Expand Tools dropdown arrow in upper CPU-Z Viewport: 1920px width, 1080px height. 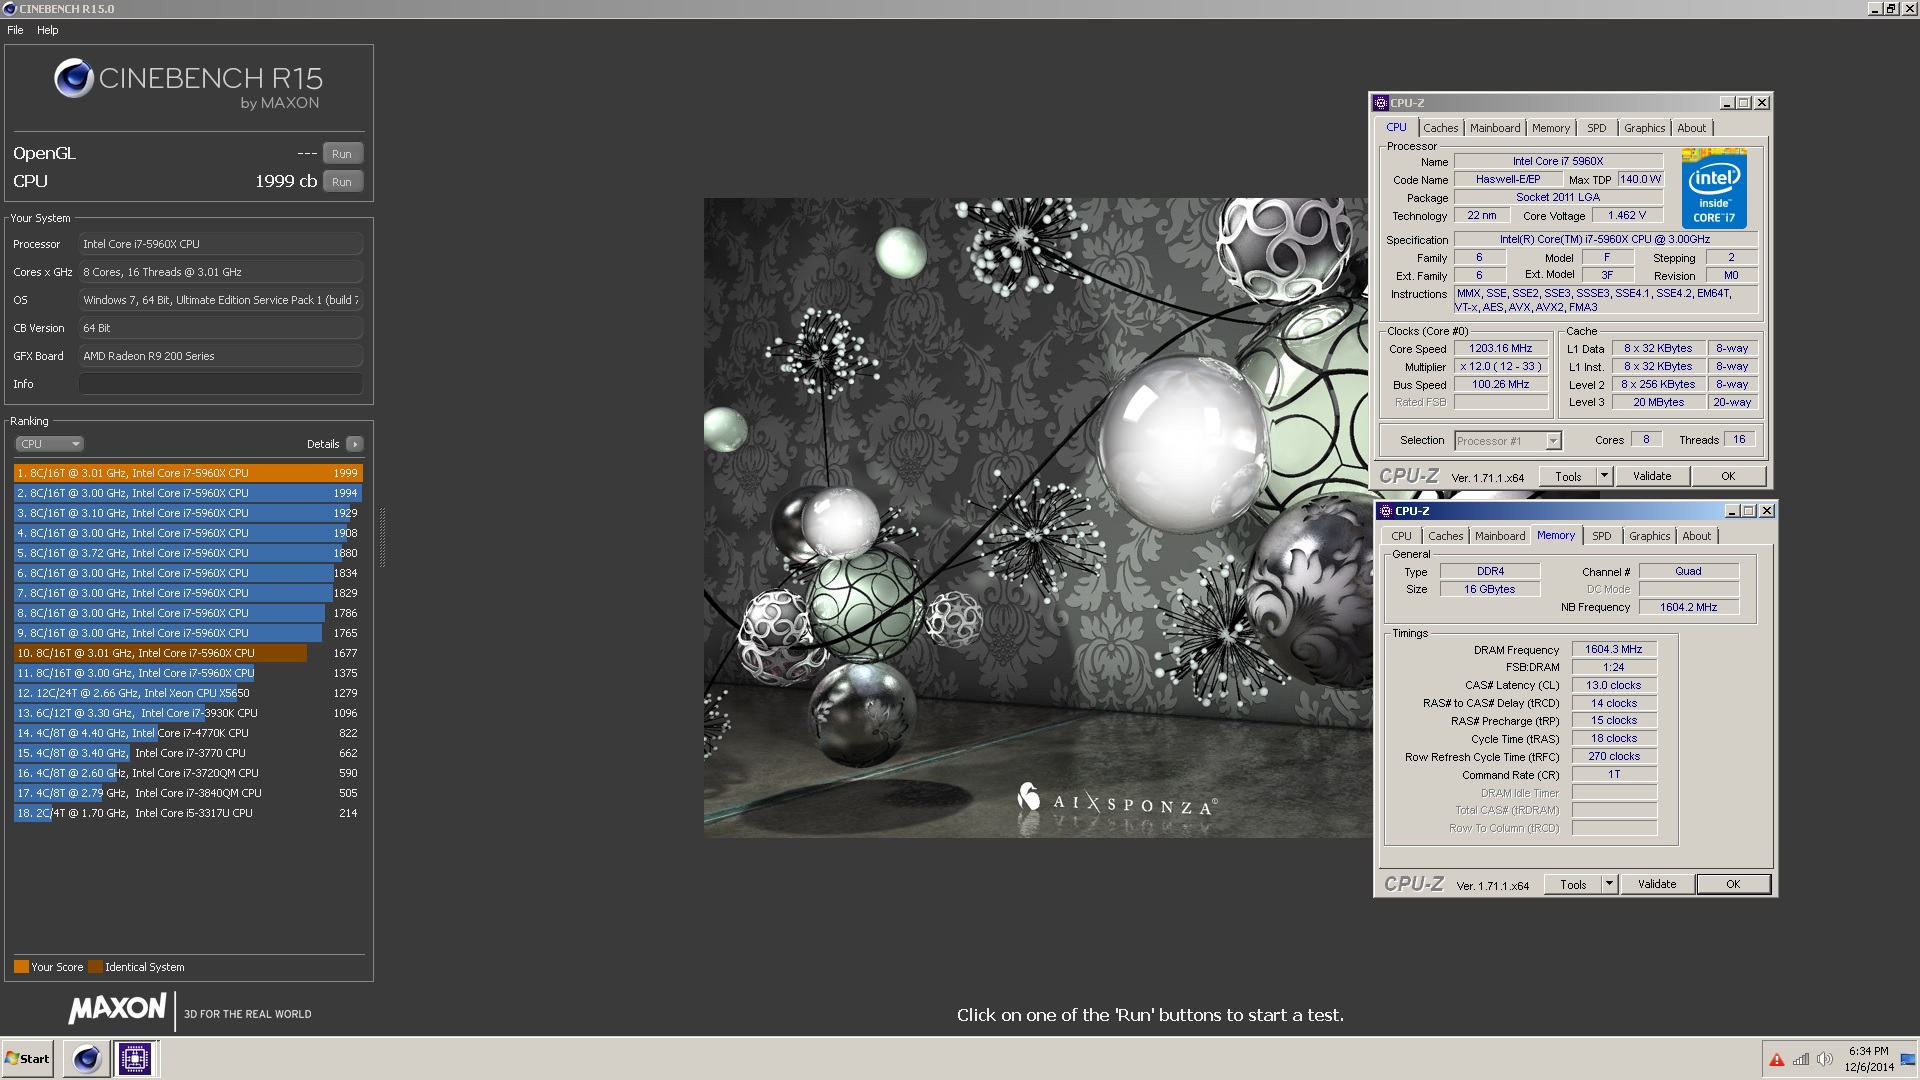click(x=1605, y=477)
